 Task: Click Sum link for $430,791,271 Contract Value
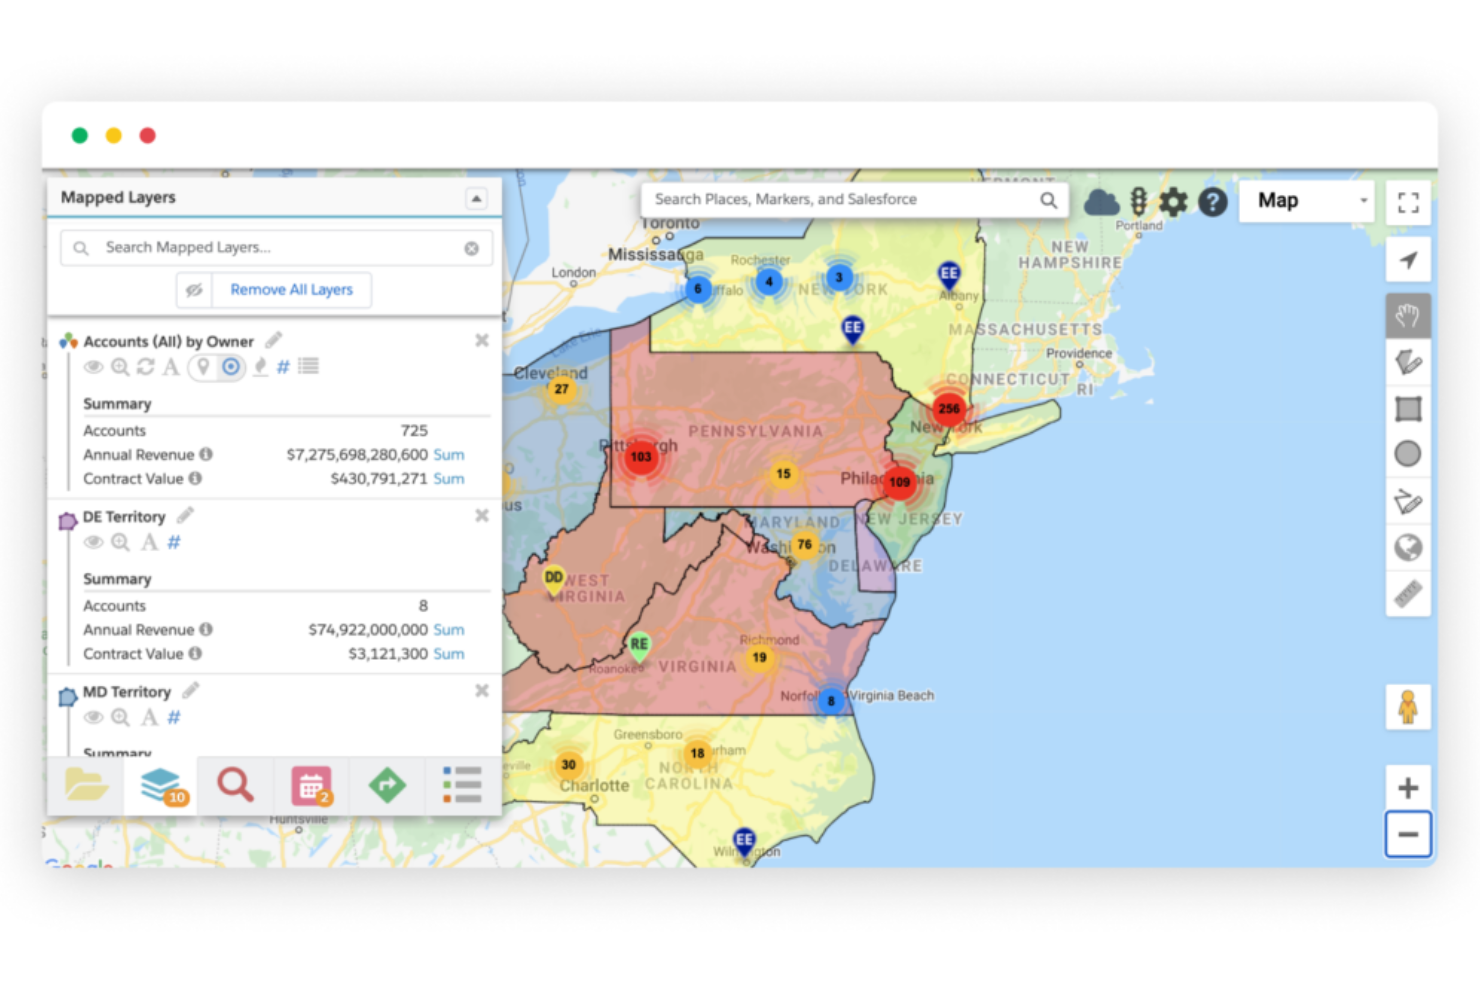click(x=449, y=478)
